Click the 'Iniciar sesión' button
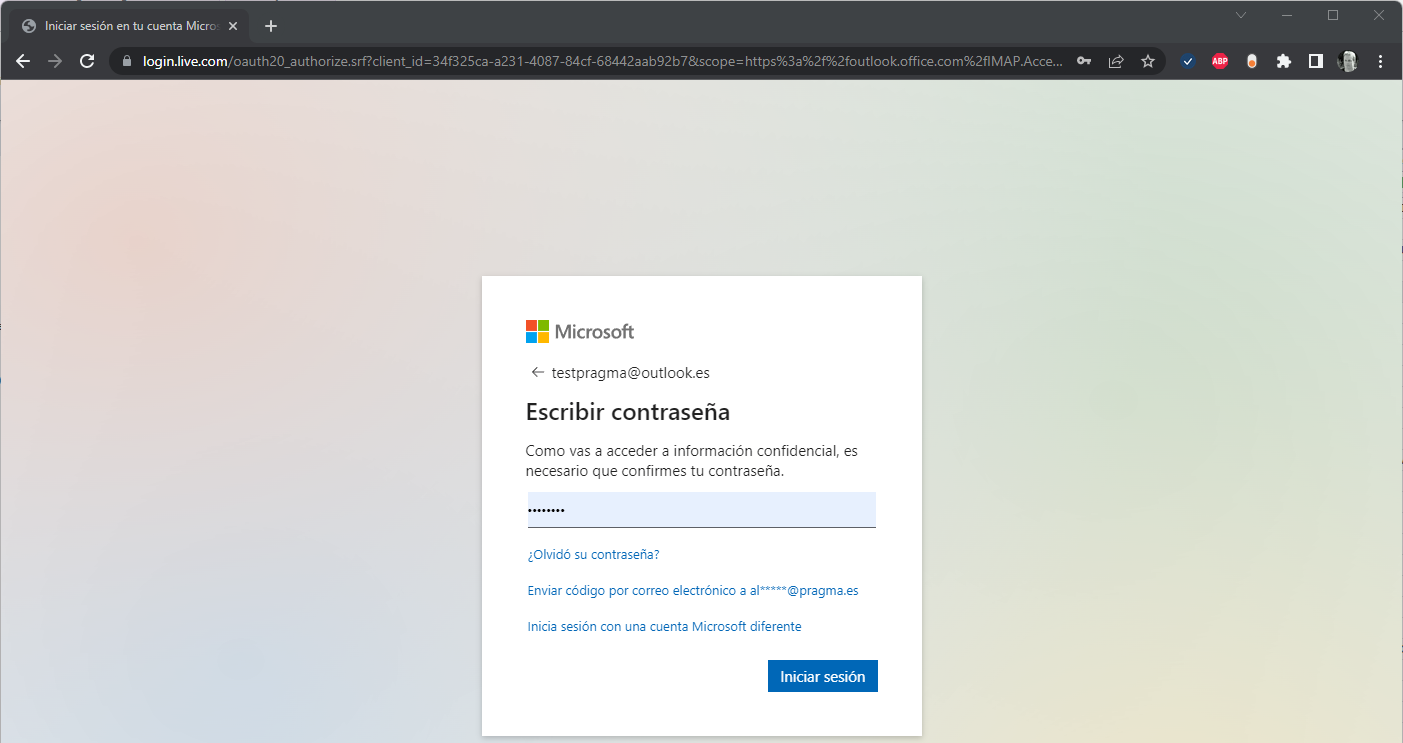 [x=823, y=676]
